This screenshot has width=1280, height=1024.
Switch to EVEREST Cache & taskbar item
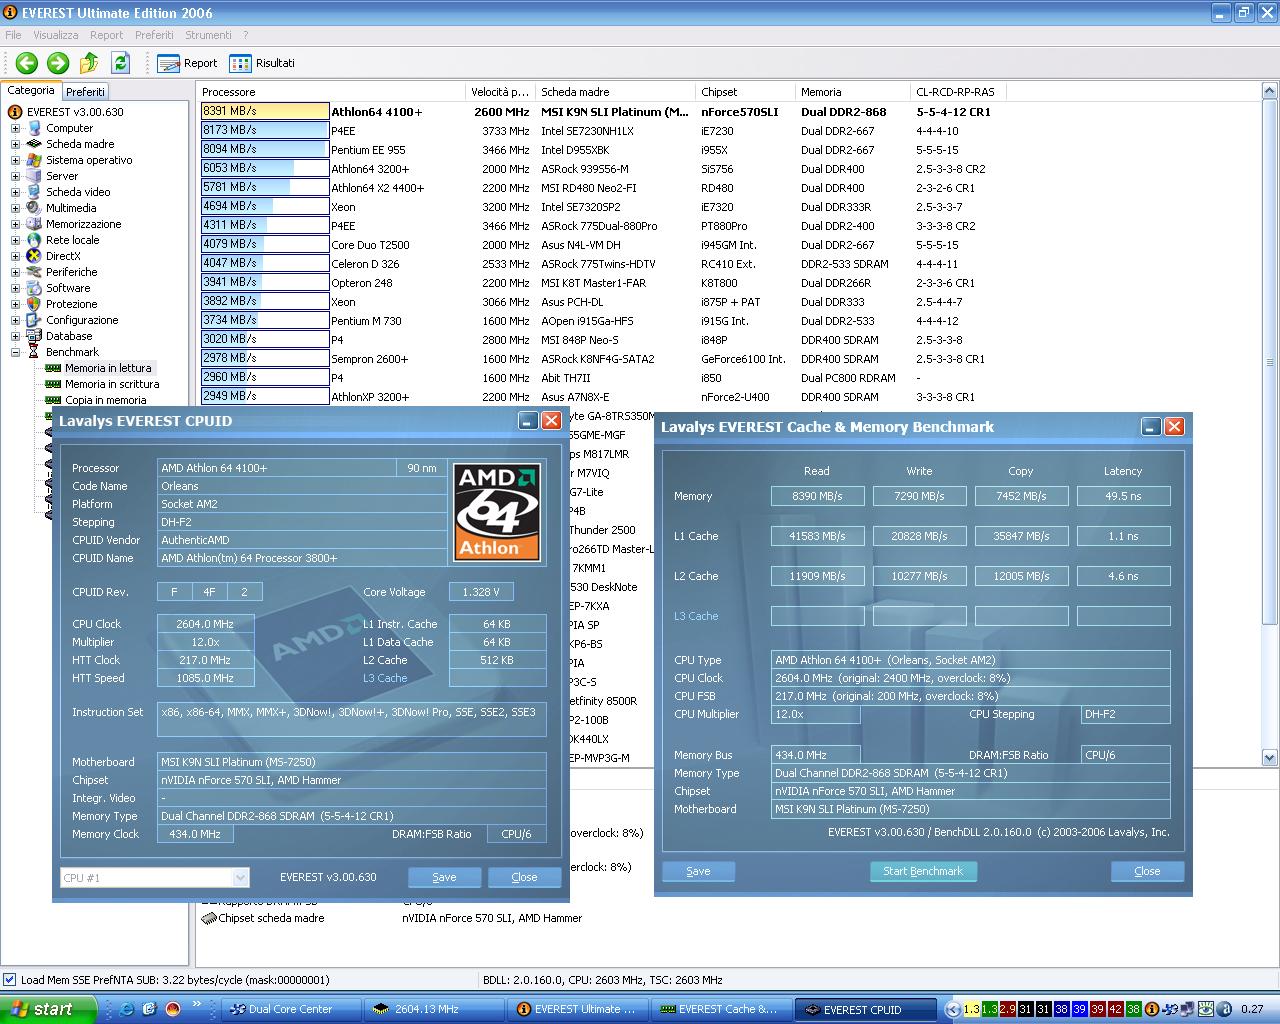click(721, 1009)
